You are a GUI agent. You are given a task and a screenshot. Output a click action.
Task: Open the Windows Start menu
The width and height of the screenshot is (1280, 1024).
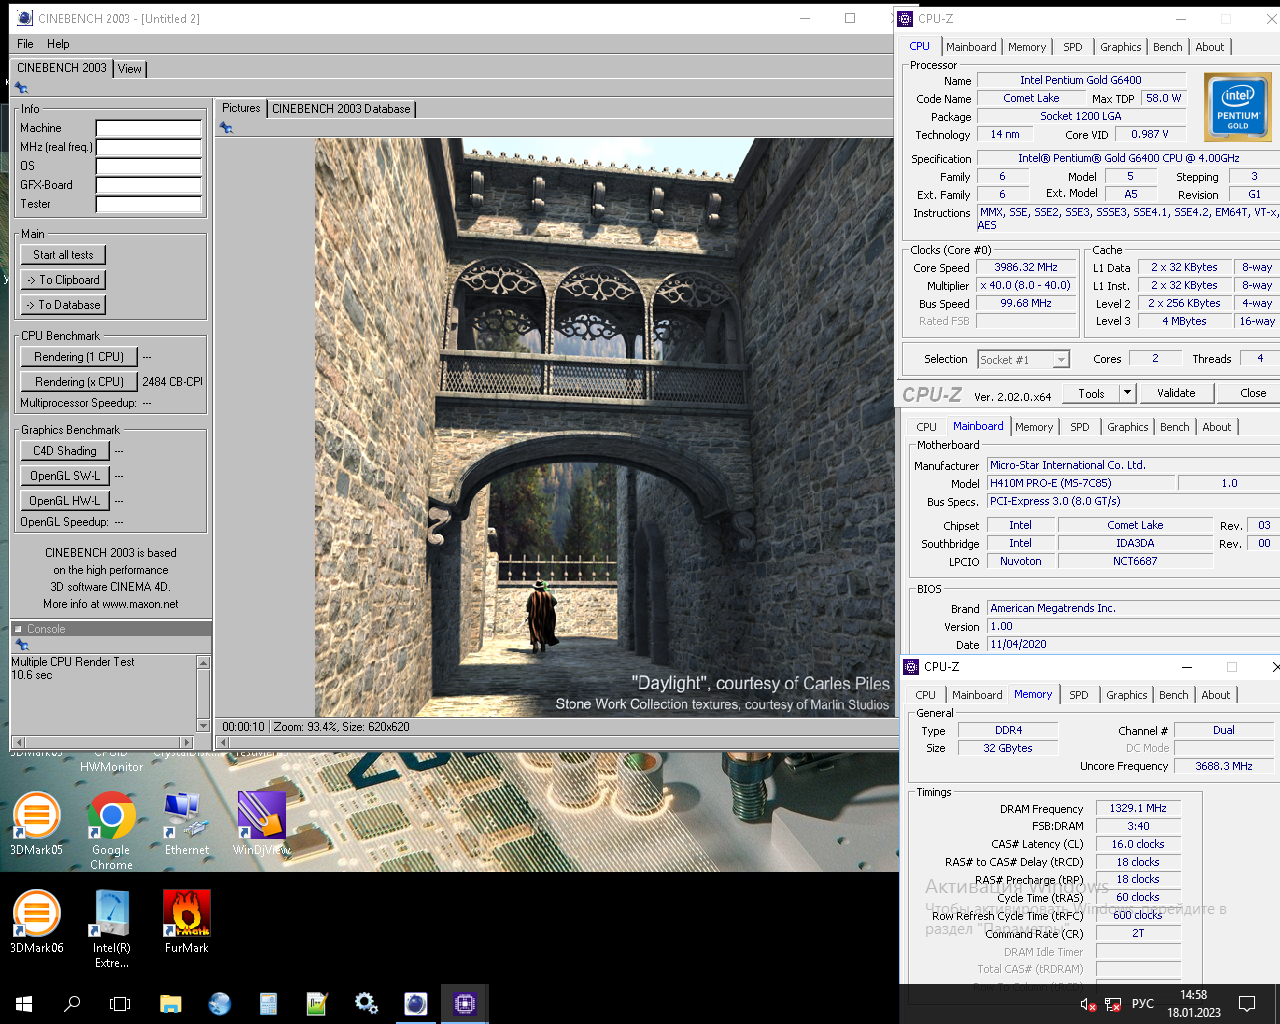point(24,1004)
